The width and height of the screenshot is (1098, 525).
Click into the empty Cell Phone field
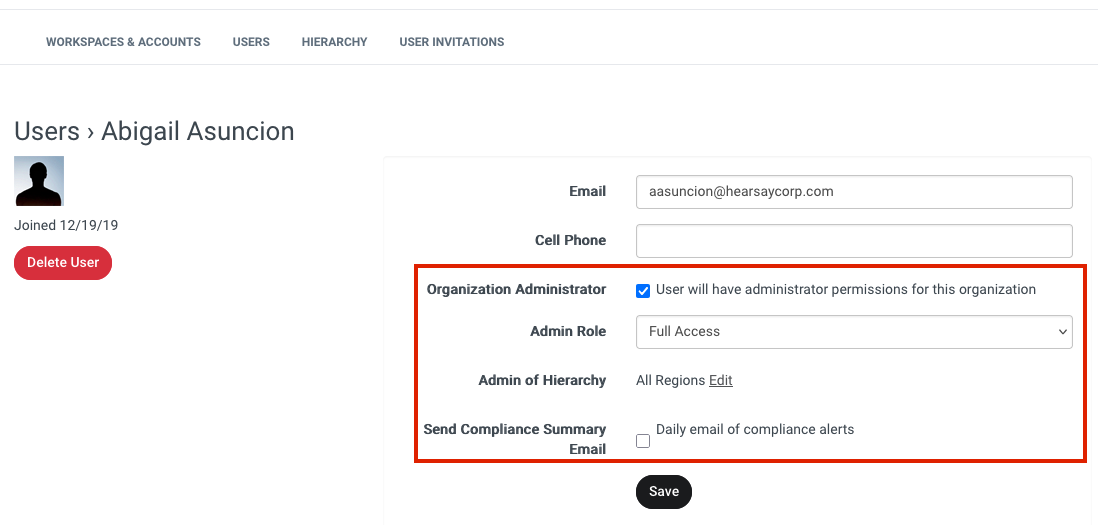point(854,241)
